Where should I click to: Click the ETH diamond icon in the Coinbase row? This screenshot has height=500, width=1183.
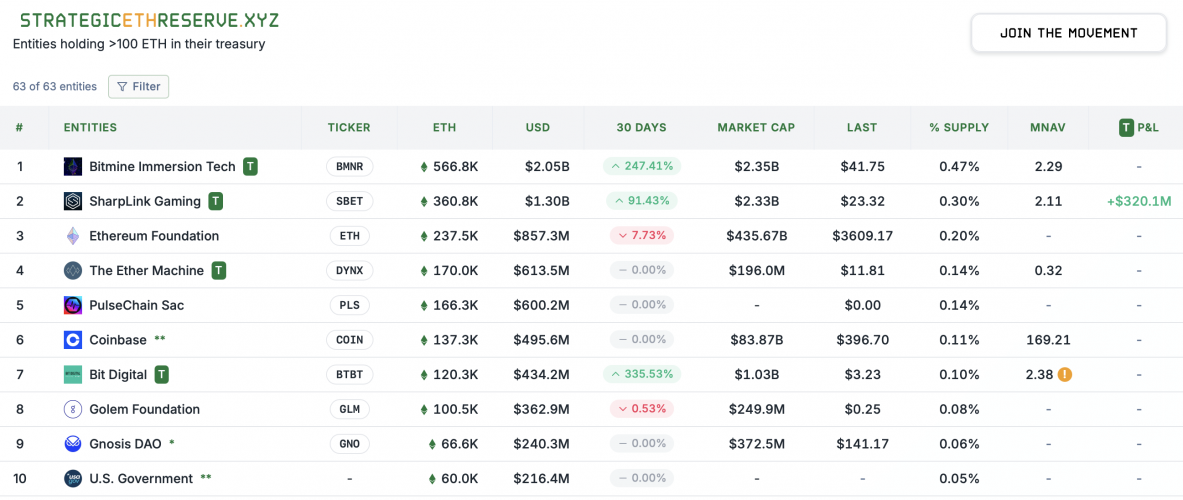coord(424,340)
